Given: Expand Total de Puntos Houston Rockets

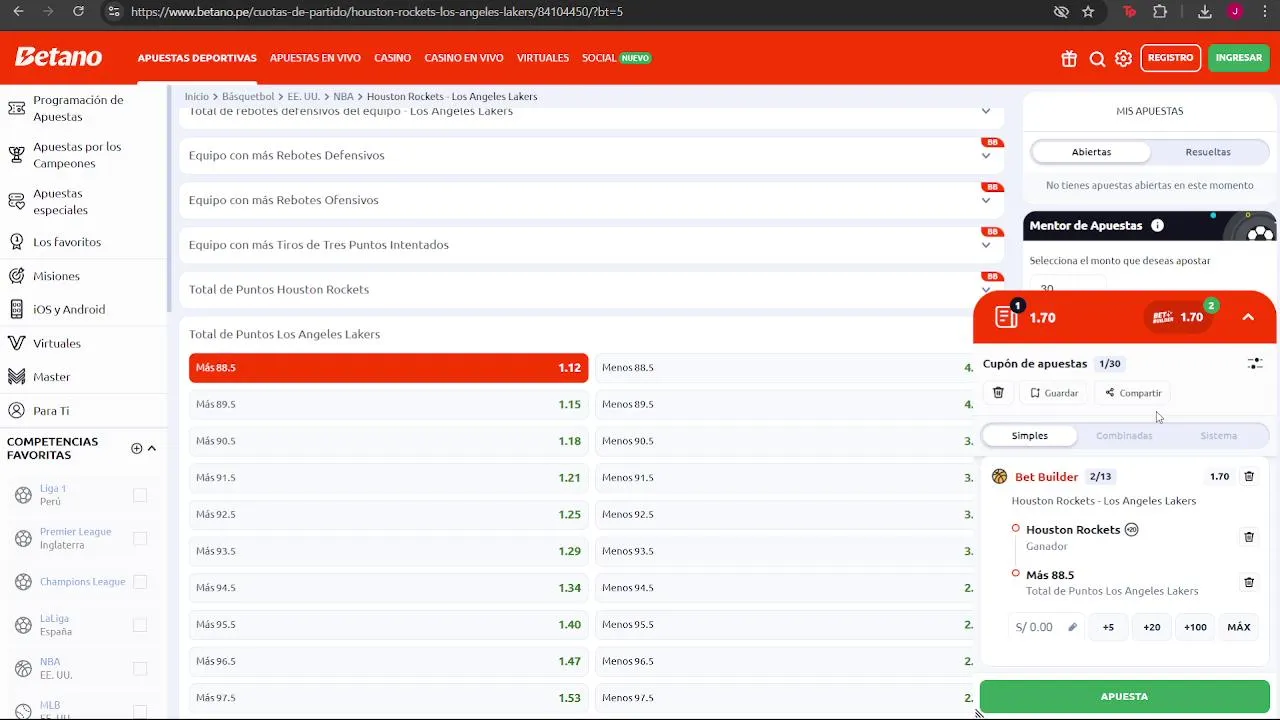Looking at the screenshot, I should coord(591,289).
